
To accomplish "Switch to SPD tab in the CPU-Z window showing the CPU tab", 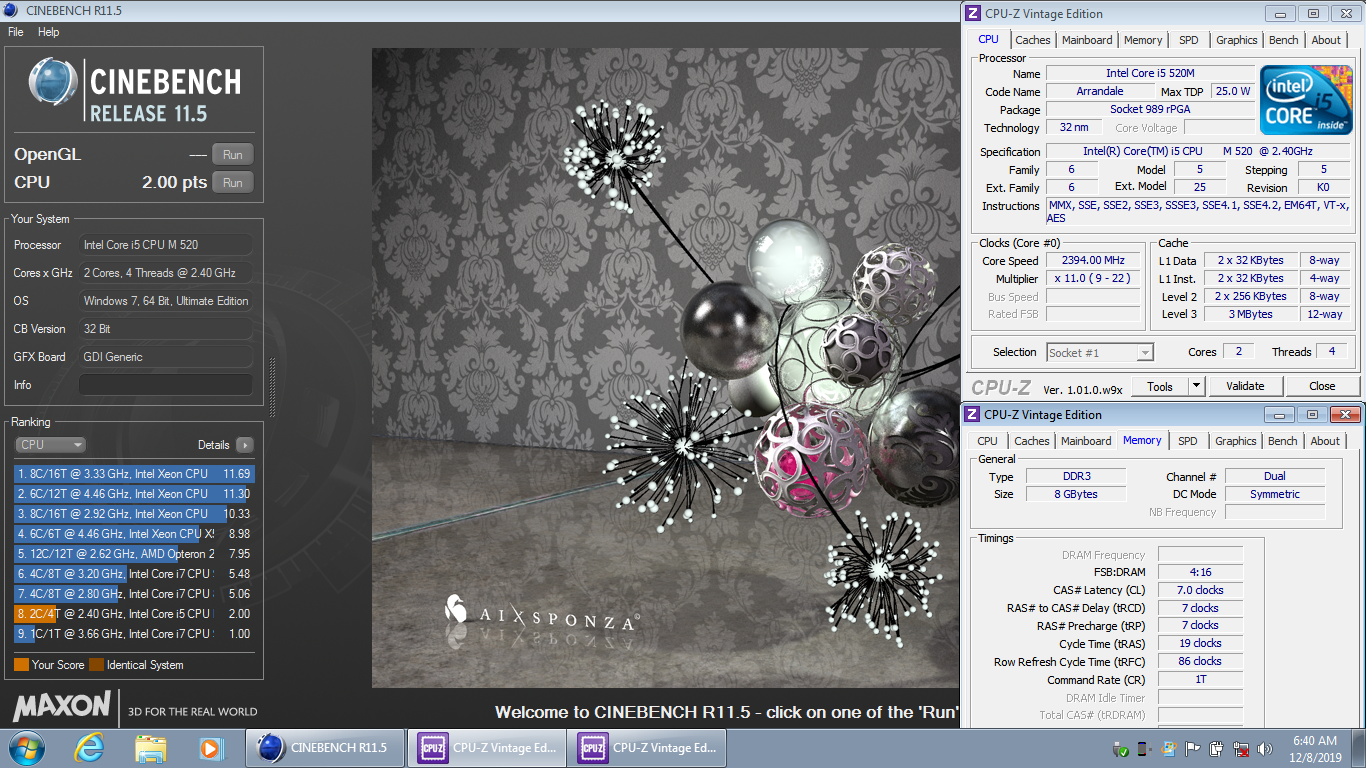I will point(1188,40).
